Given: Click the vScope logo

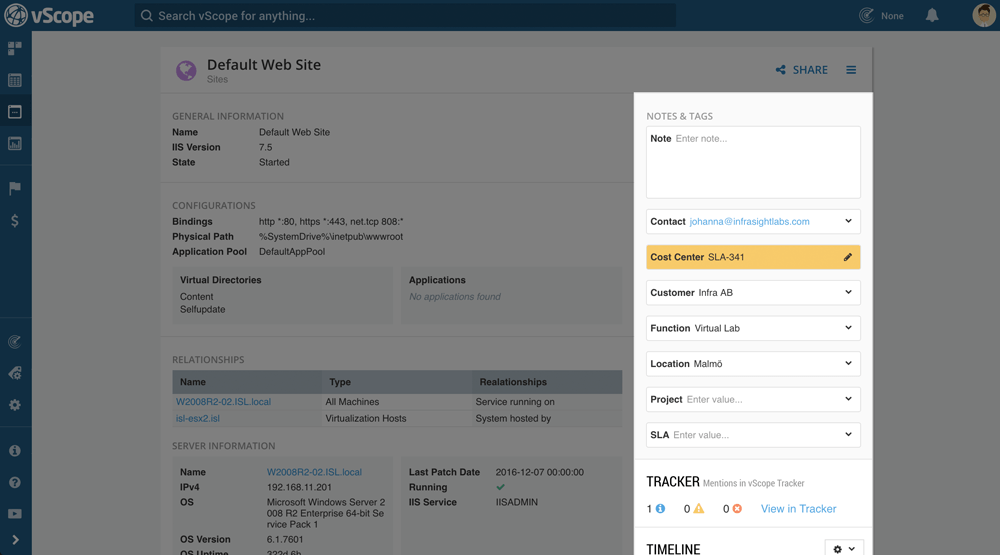Looking at the screenshot, I should tap(49, 15).
